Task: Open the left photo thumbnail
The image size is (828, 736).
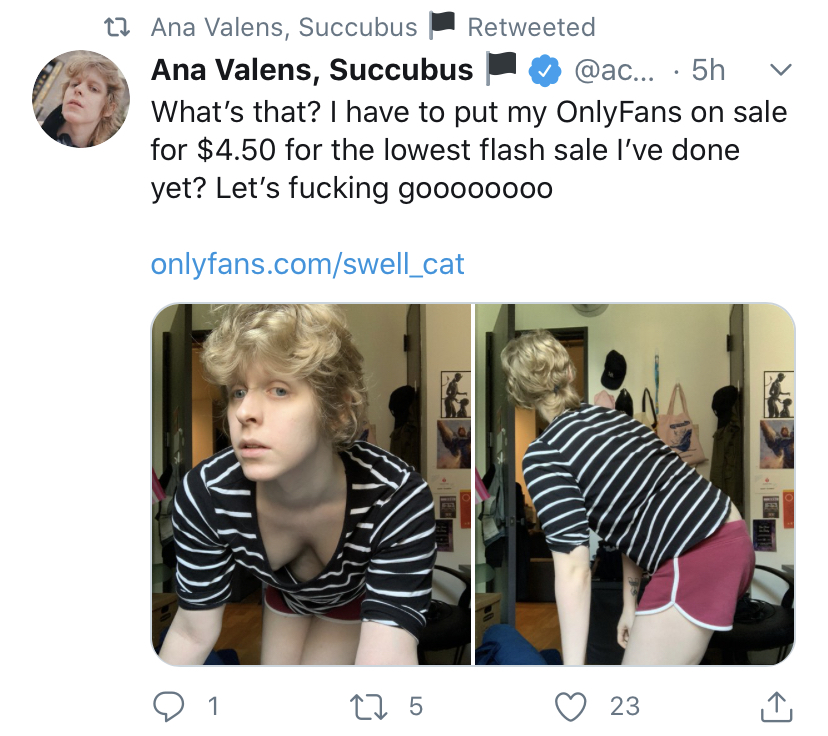Action: [311, 484]
